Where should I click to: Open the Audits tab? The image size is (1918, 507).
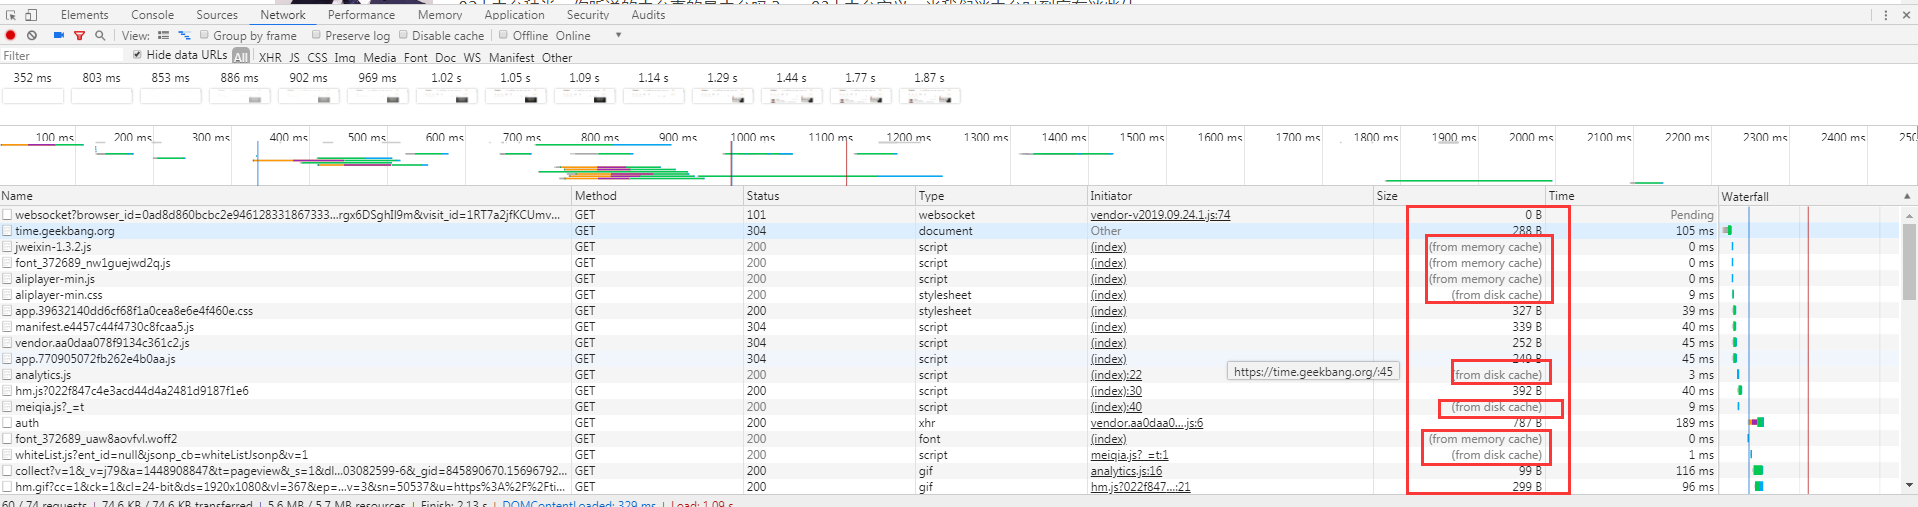click(648, 15)
